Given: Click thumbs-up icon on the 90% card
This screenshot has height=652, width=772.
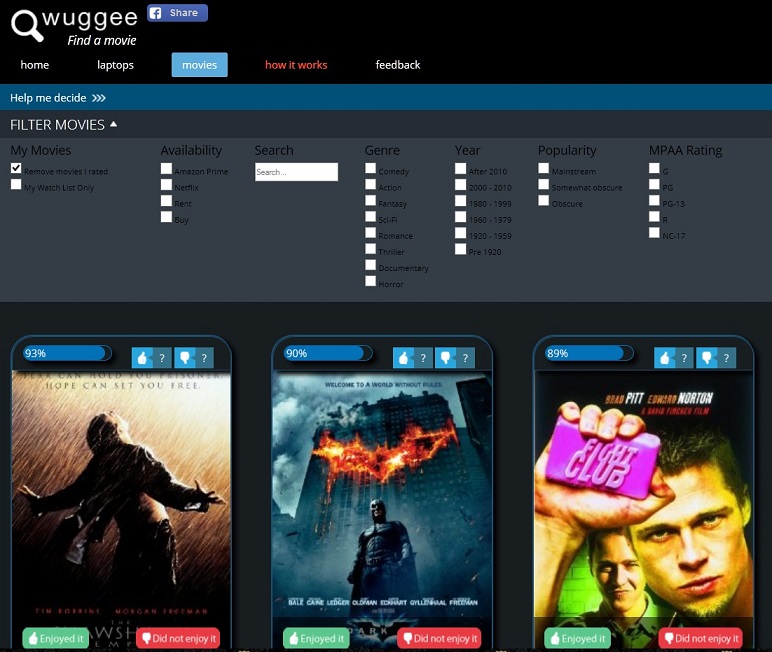Looking at the screenshot, I should pos(403,358).
